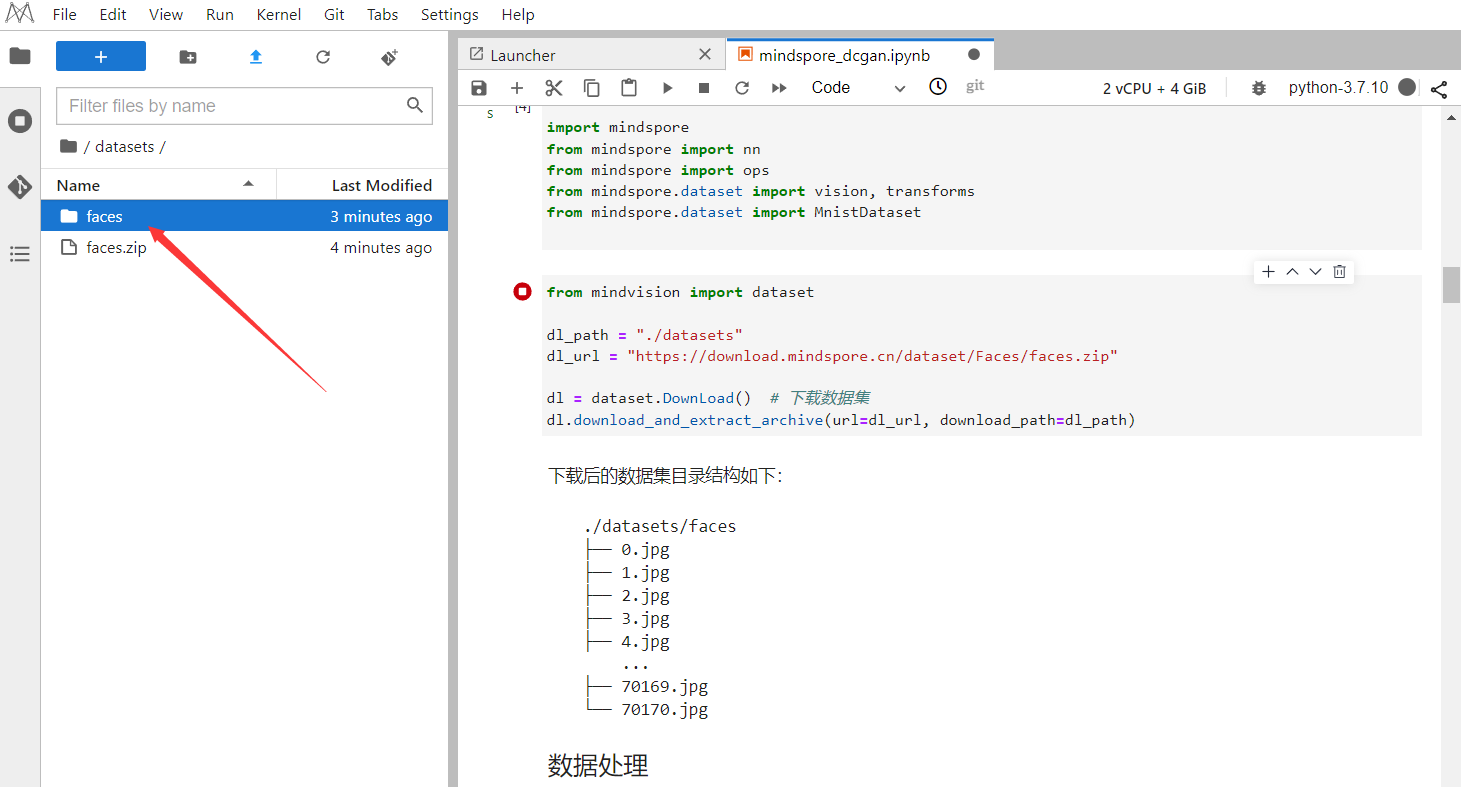Open the Table of Contents sidebar
The image size is (1461, 787).
click(20, 254)
